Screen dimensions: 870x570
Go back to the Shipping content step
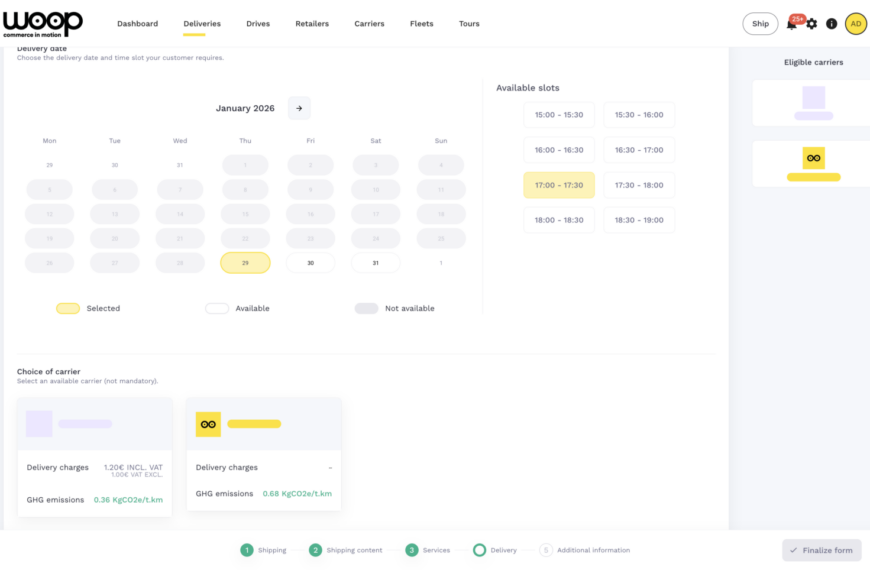click(346, 550)
